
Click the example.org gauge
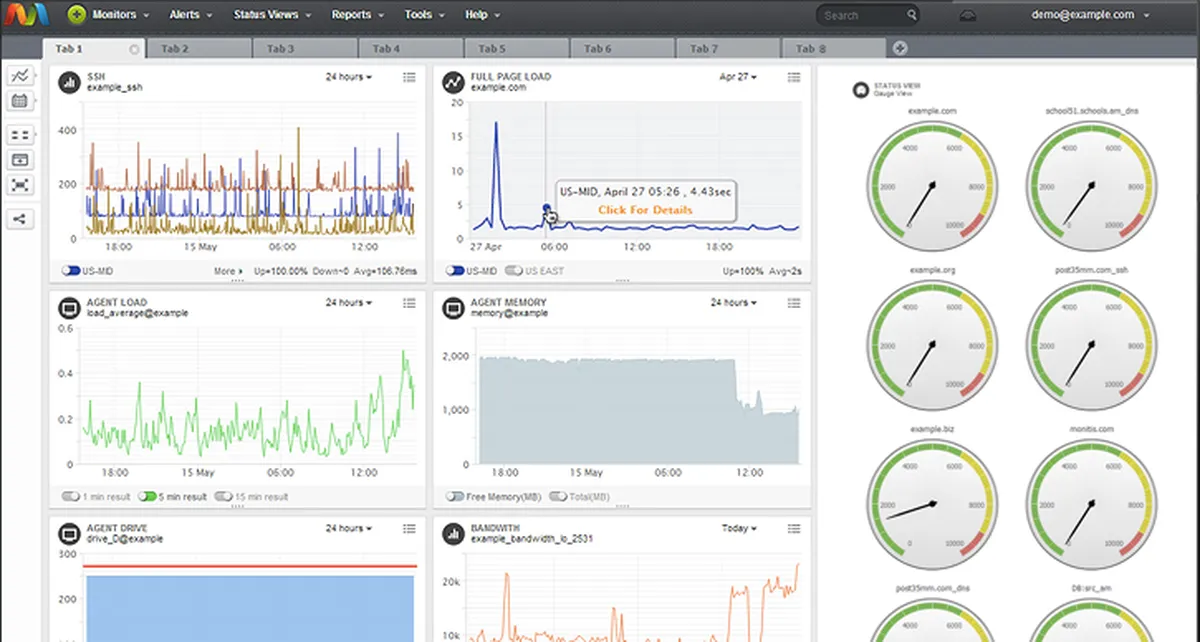tap(932, 346)
